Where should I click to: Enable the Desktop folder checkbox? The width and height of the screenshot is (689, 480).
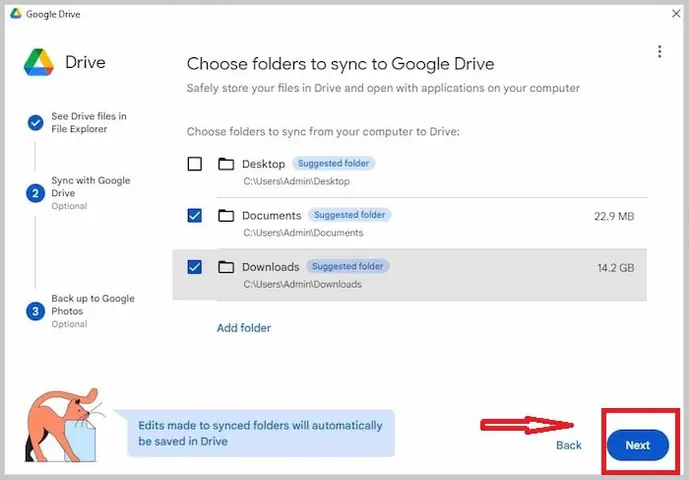click(195, 164)
